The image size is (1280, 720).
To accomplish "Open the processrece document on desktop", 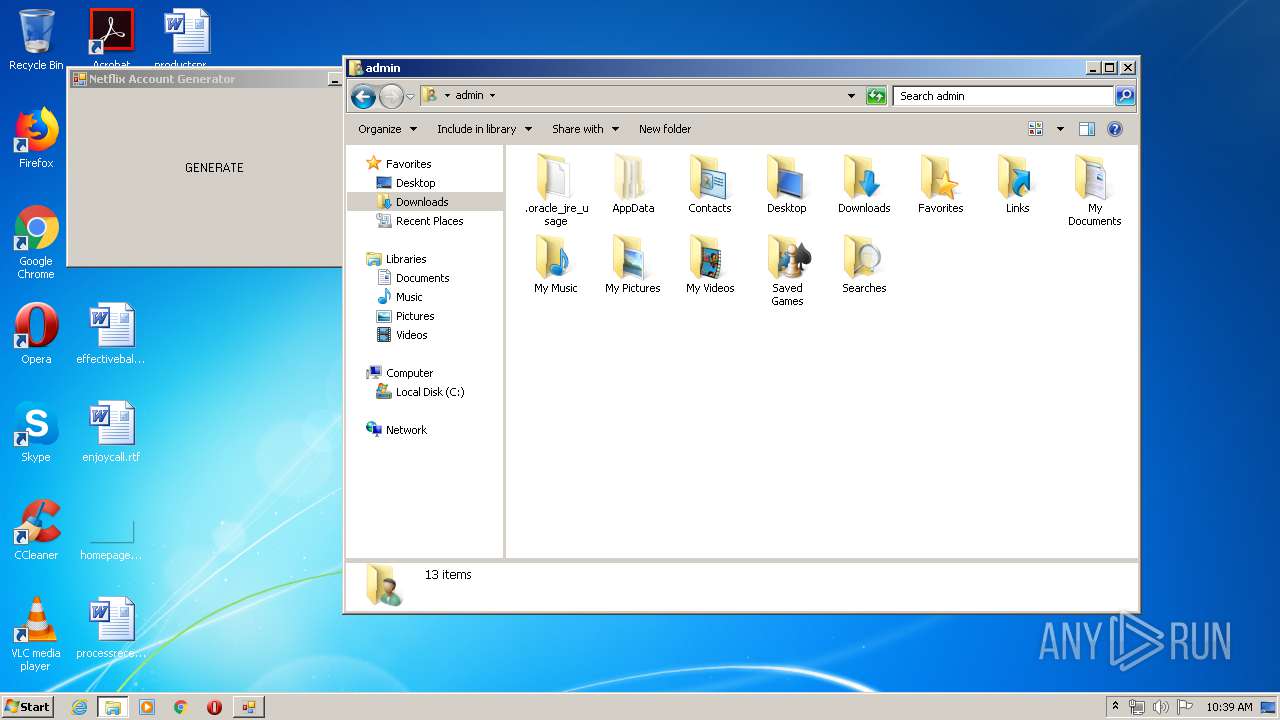I will point(111,628).
